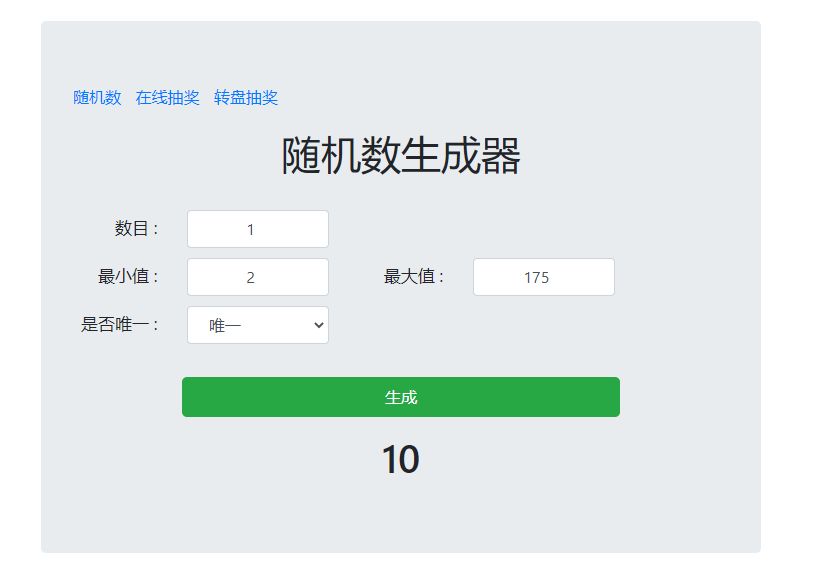
Task: Click the value 2 in the min field
Action: (x=251, y=278)
